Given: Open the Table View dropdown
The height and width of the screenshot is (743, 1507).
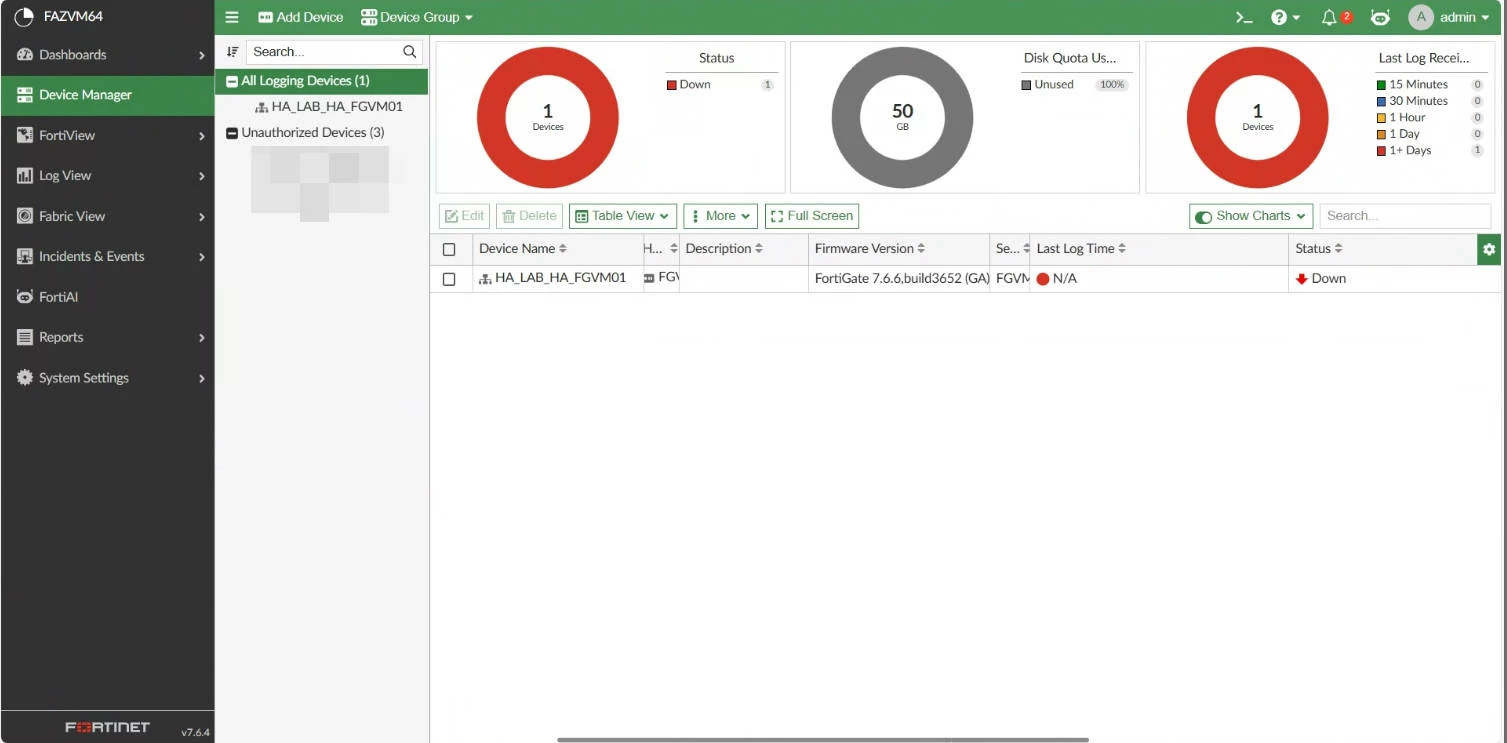Looking at the screenshot, I should (x=623, y=216).
